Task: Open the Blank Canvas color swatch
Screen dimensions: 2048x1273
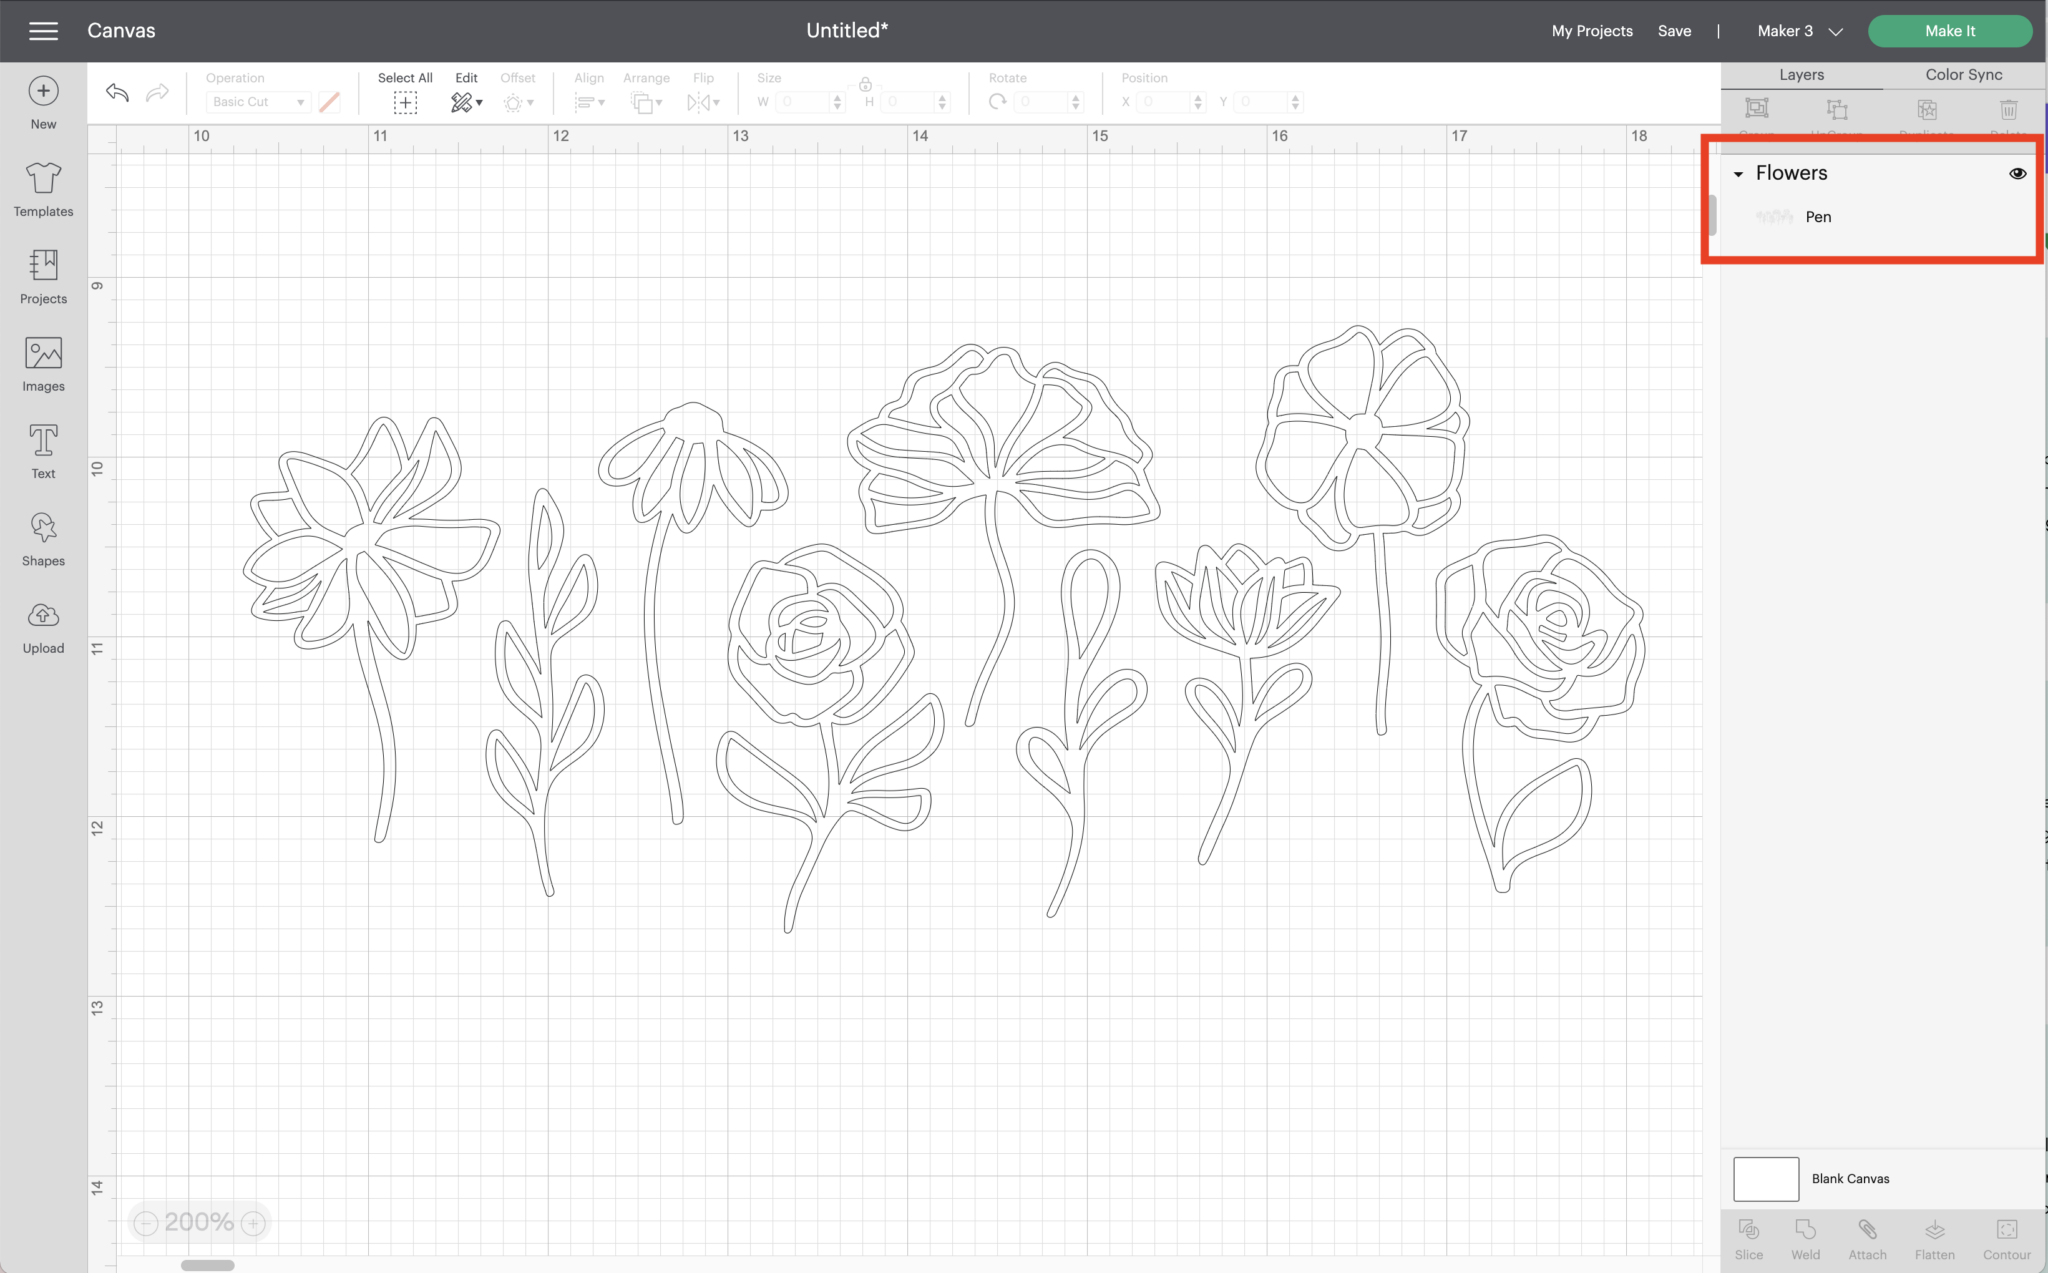Action: tap(1766, 1178)
